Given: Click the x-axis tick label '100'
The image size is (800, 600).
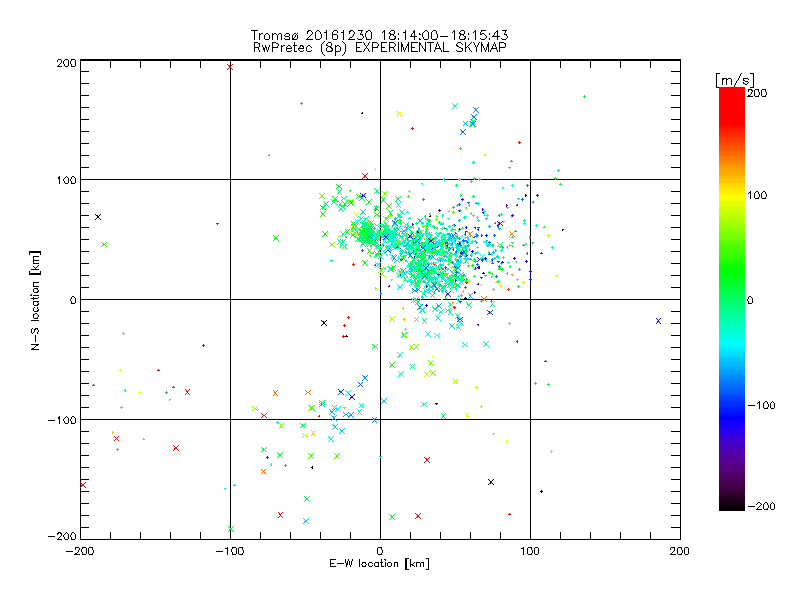Looking at the screenshot, I should (x=530, y=551).
